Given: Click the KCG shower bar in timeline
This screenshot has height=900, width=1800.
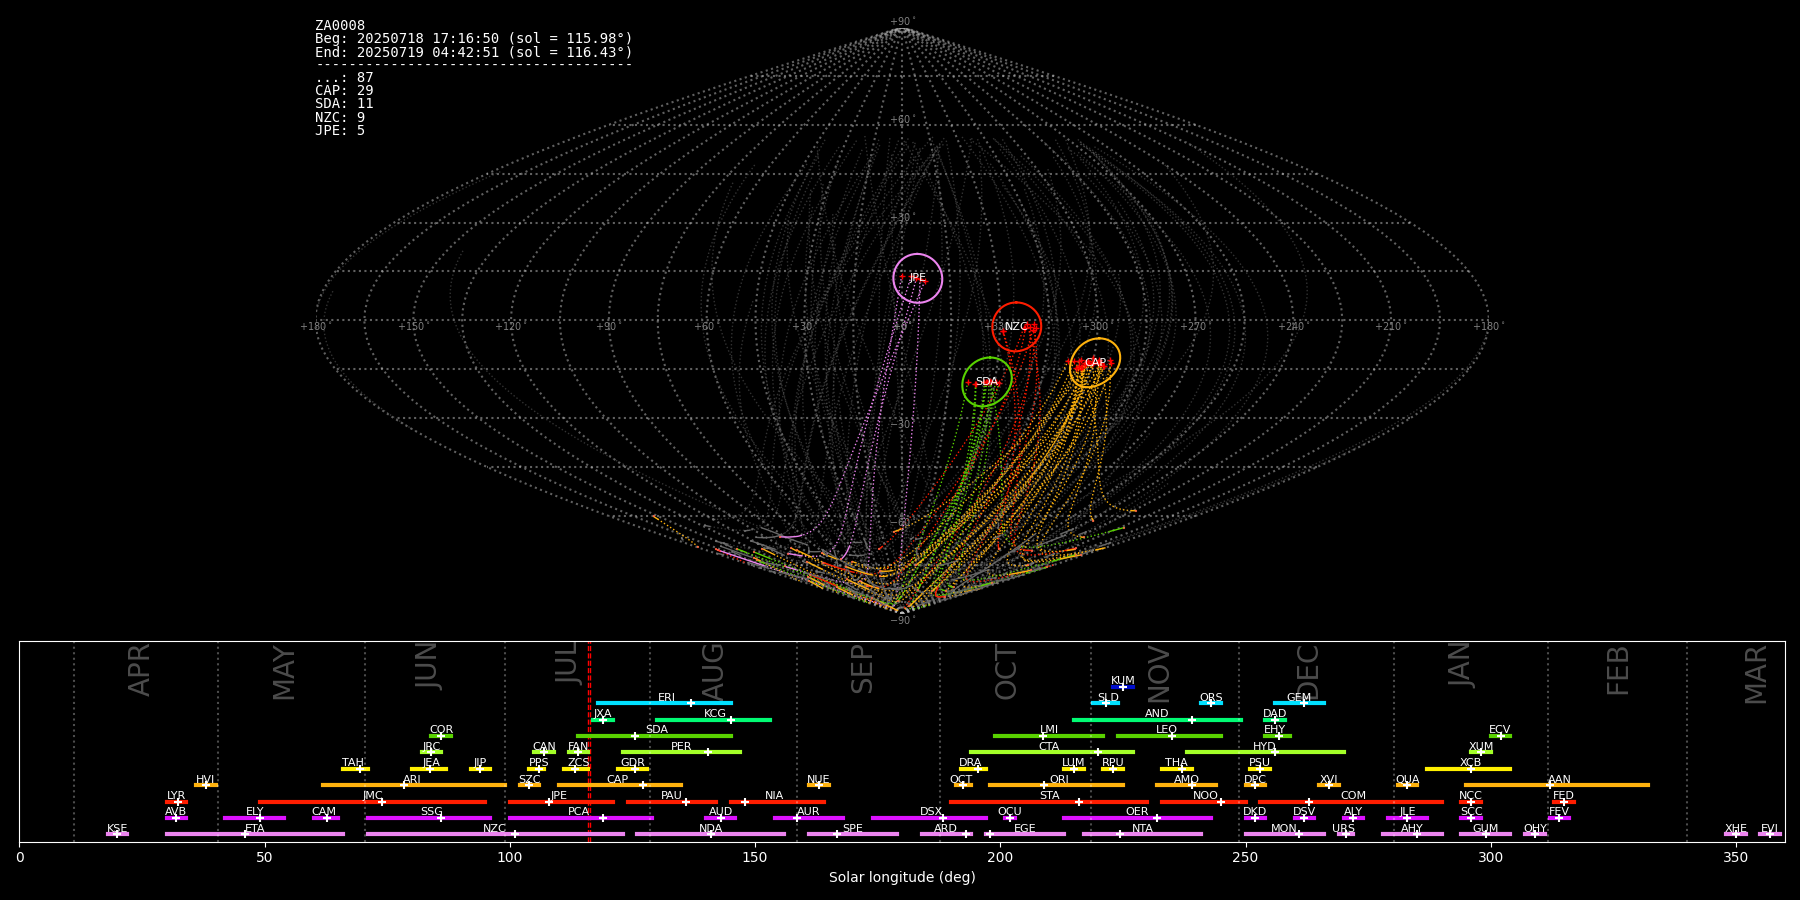Looking at the screenshot, I should point(713,720).
